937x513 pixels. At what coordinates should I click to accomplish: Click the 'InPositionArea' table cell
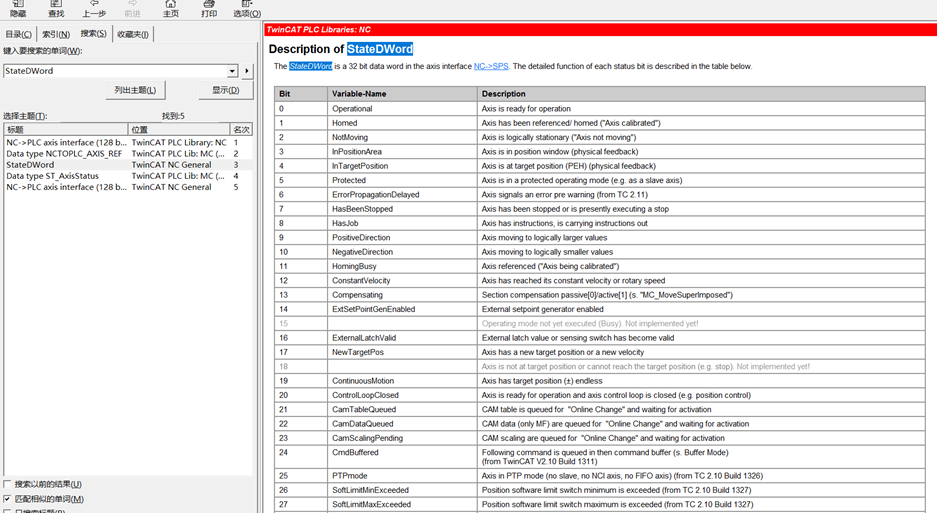tap(403, 152)
